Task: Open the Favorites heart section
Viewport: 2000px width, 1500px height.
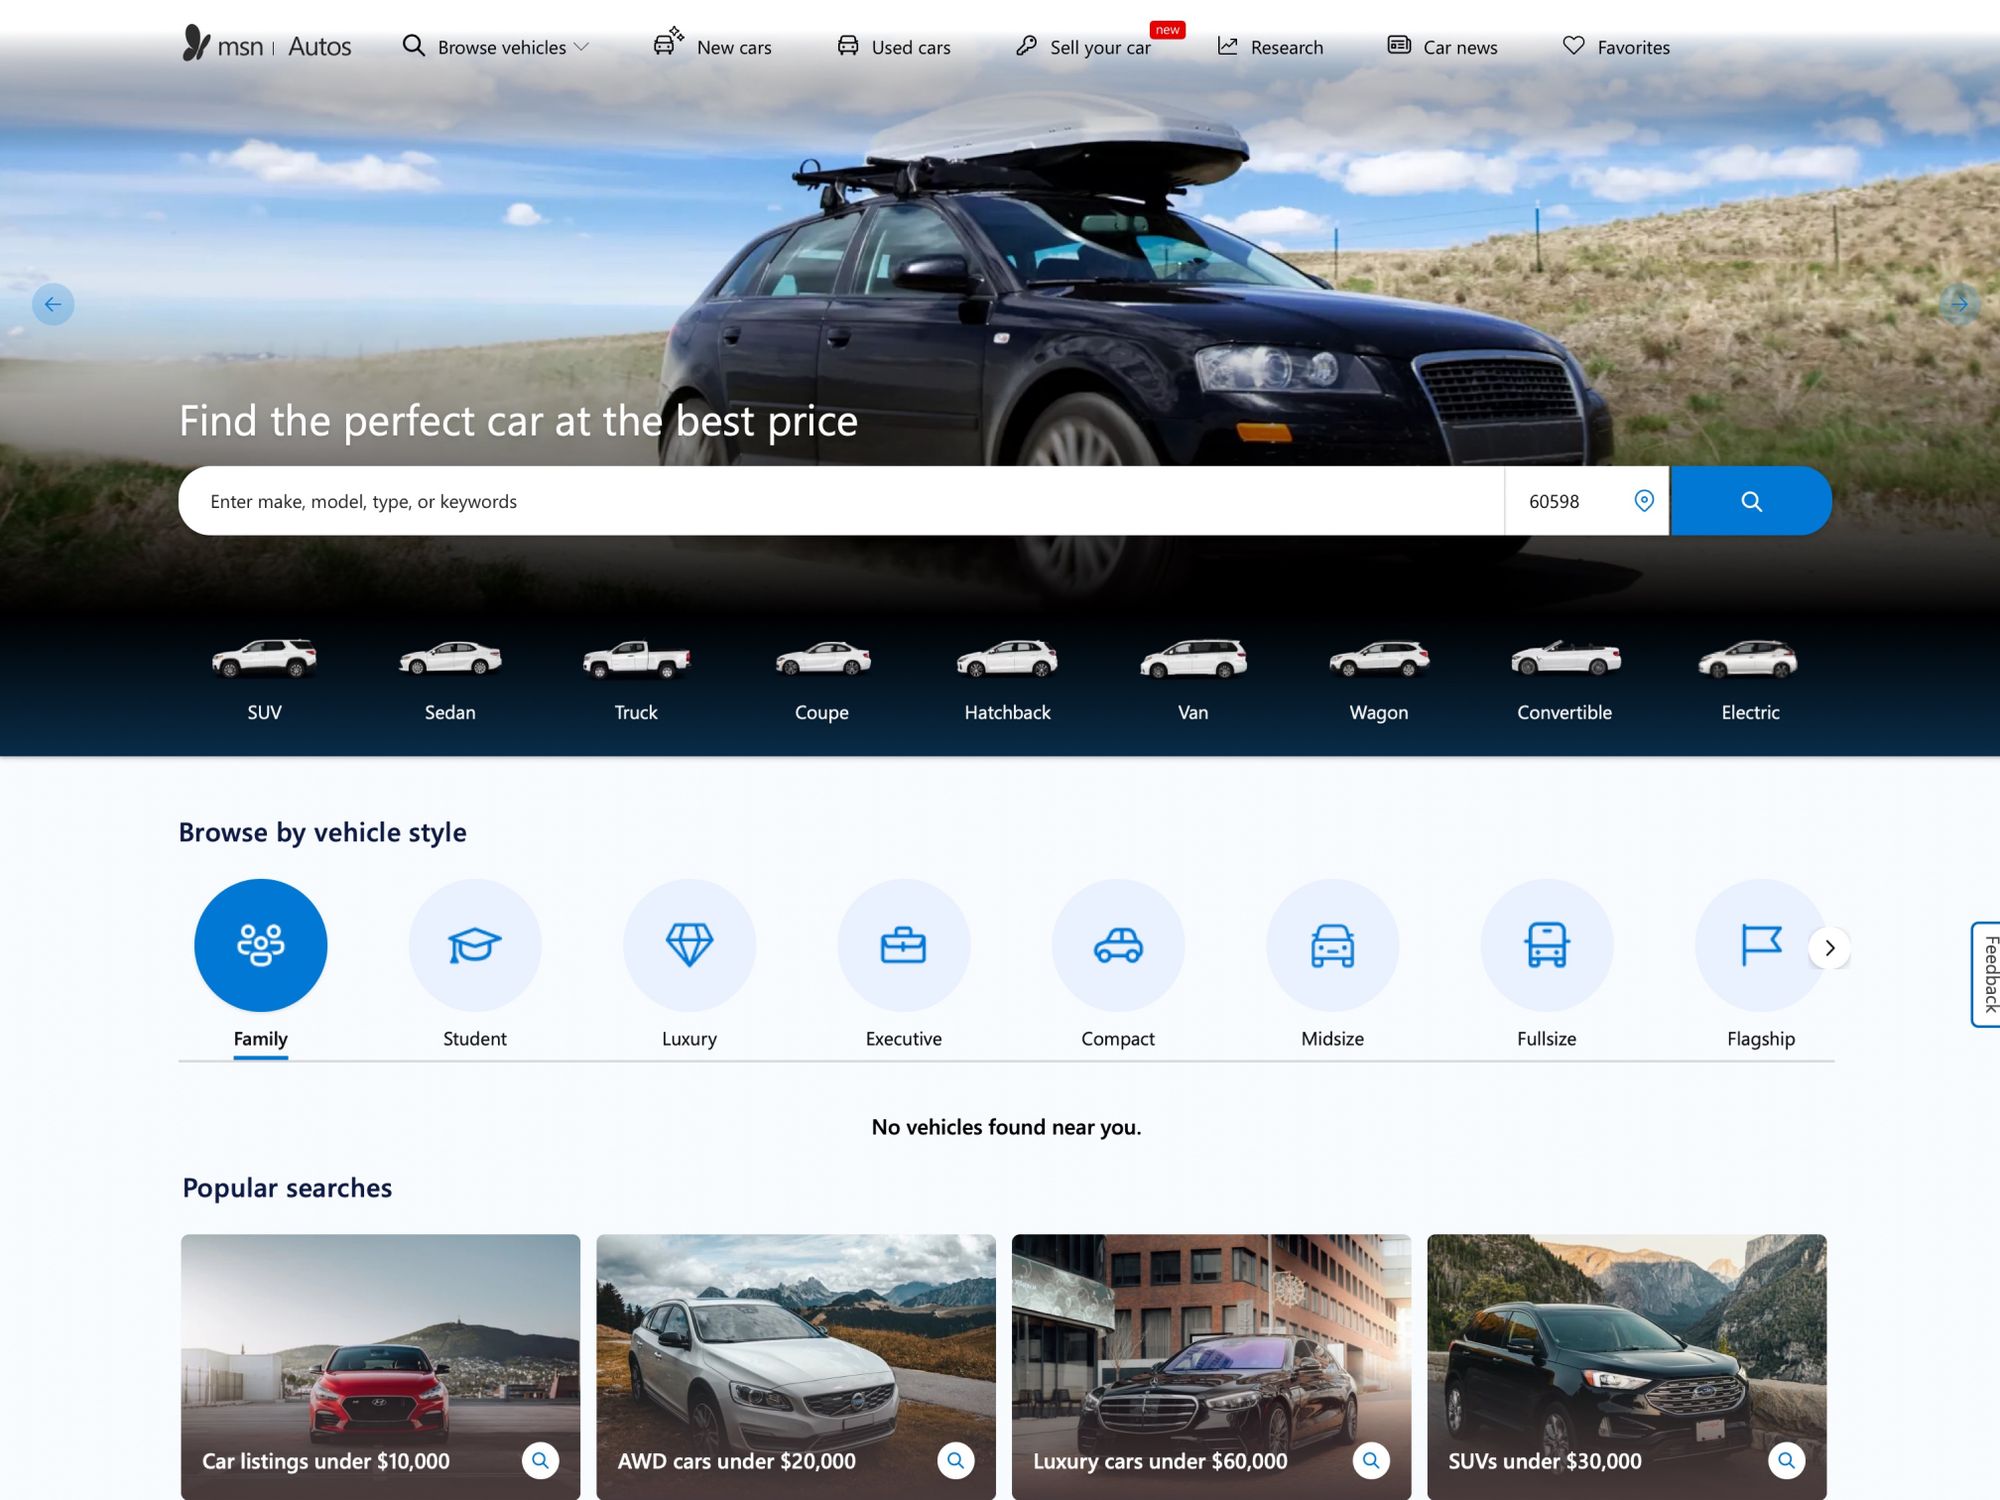Action: tap(1615, 46)
